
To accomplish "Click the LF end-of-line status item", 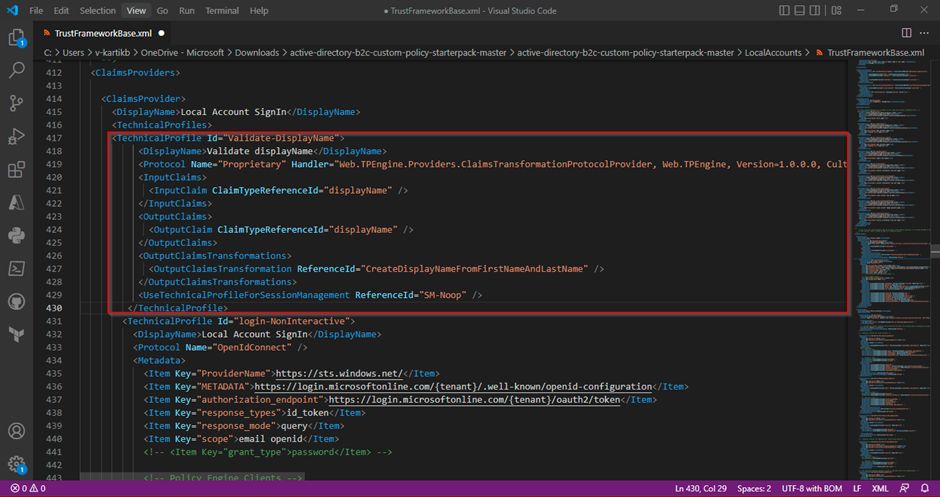I will (857, 489).
